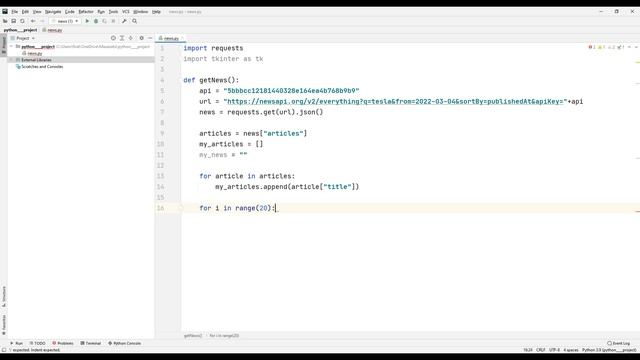The image size is (640, 360).
Task: Toggle the Structure tool window sidebar button
Action: (x=4, y=298)
